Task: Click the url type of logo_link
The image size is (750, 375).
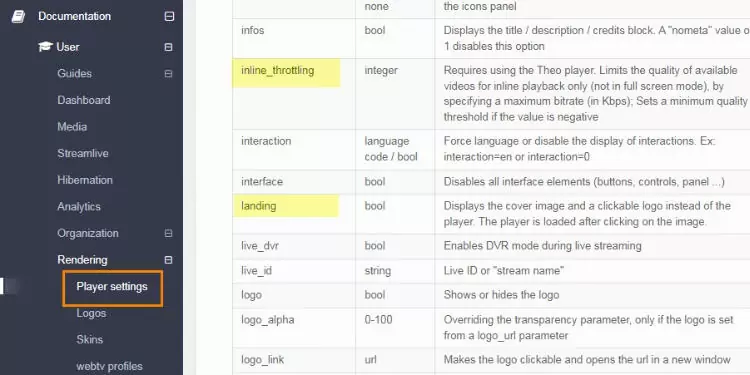Action: coord(371,360)
